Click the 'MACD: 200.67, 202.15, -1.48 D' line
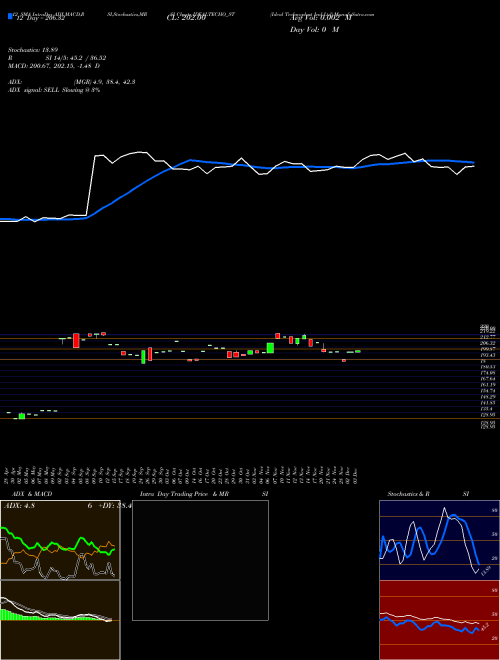Image resolution: width=500 pixels, height=660 pixels. click(x=54, y=66)
